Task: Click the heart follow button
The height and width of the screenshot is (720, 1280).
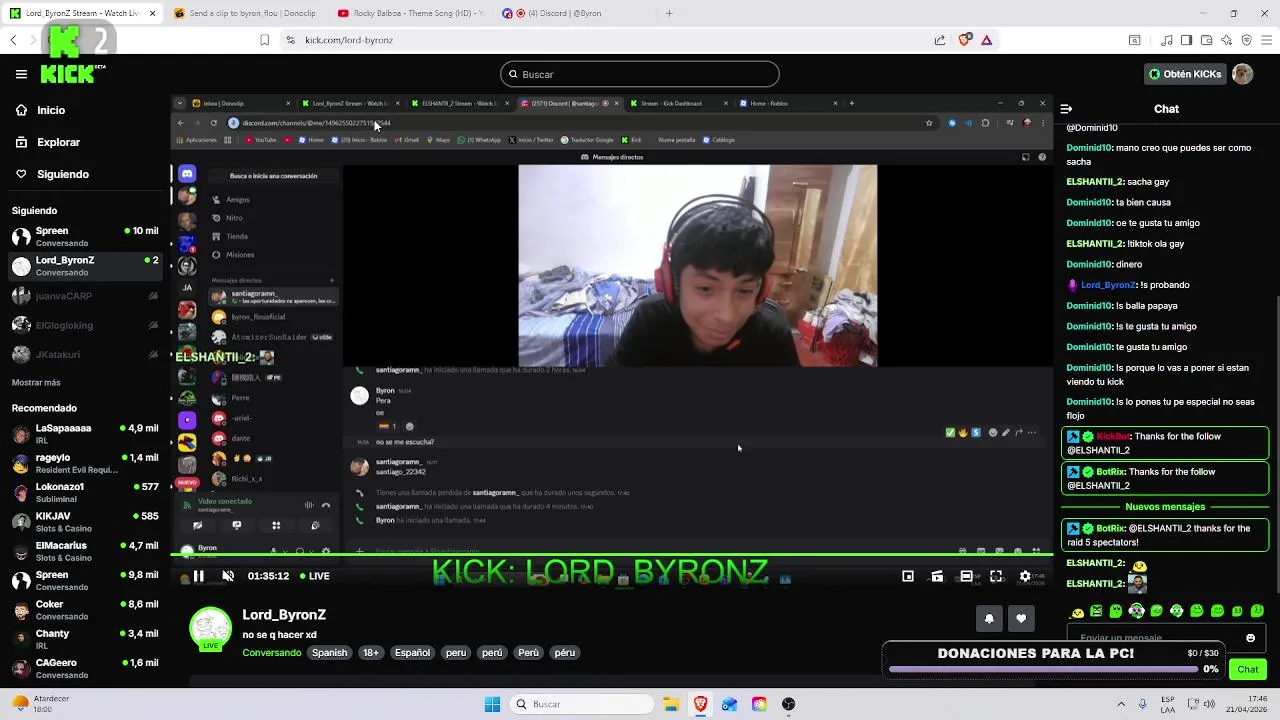Action: click(1021, 619)
